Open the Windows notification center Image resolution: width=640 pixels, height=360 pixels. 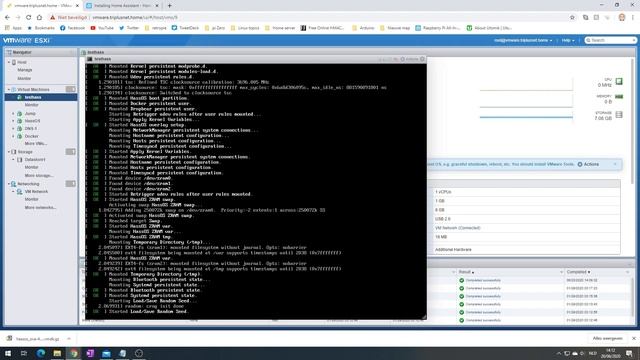click(629, 353)
